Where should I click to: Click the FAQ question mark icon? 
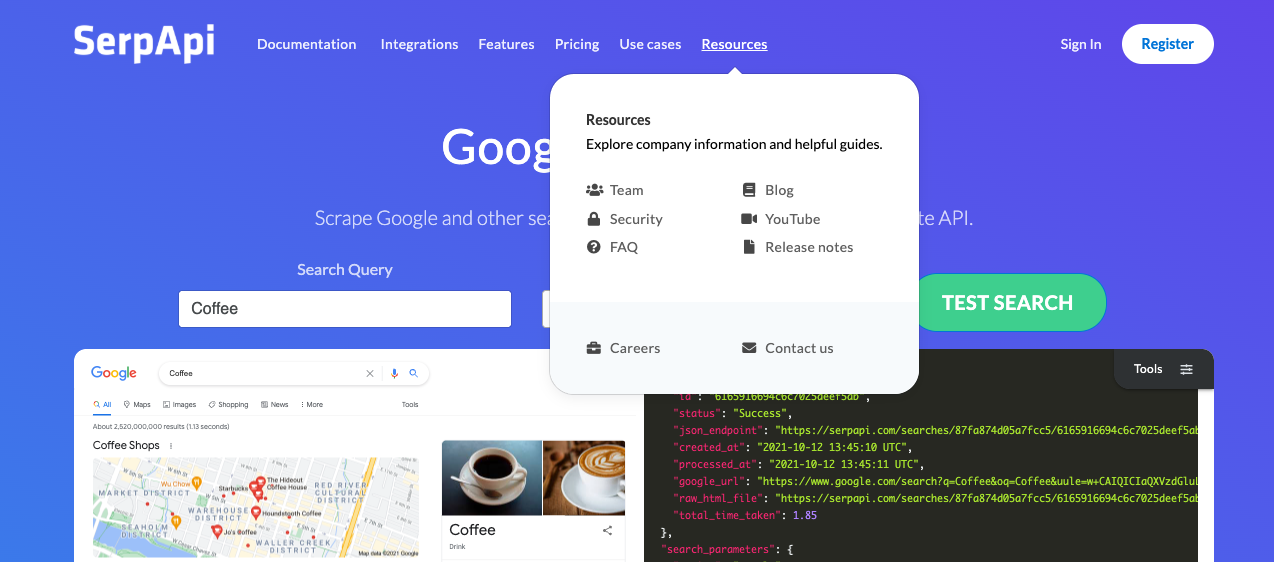click(x=594, y=247)
